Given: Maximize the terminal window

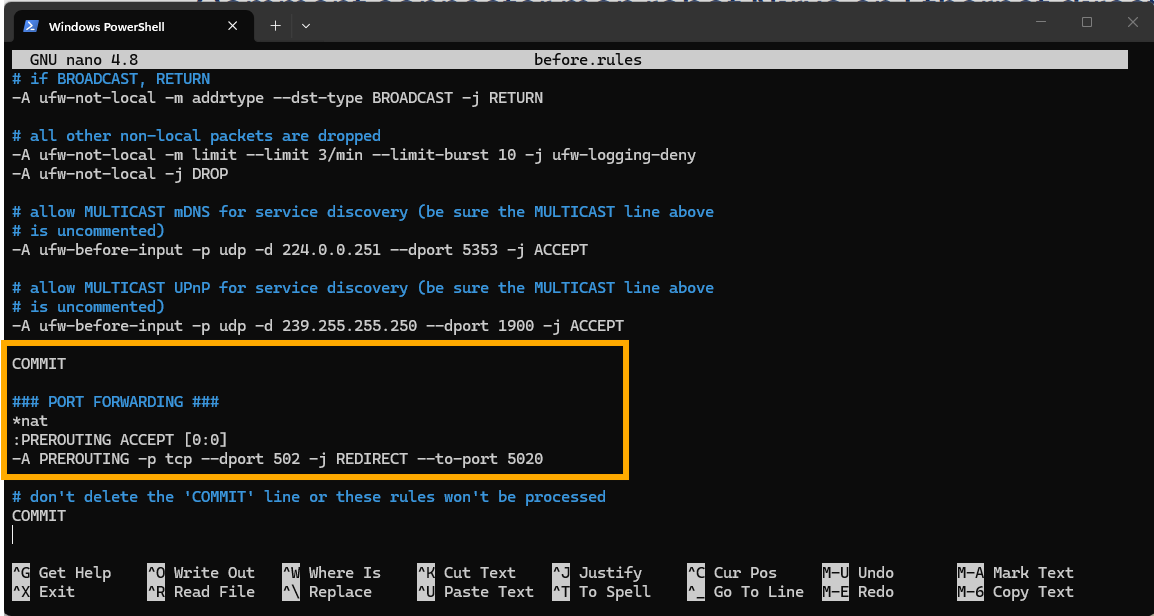Looking at the screenshot, I should click(x=1087, y=22).
